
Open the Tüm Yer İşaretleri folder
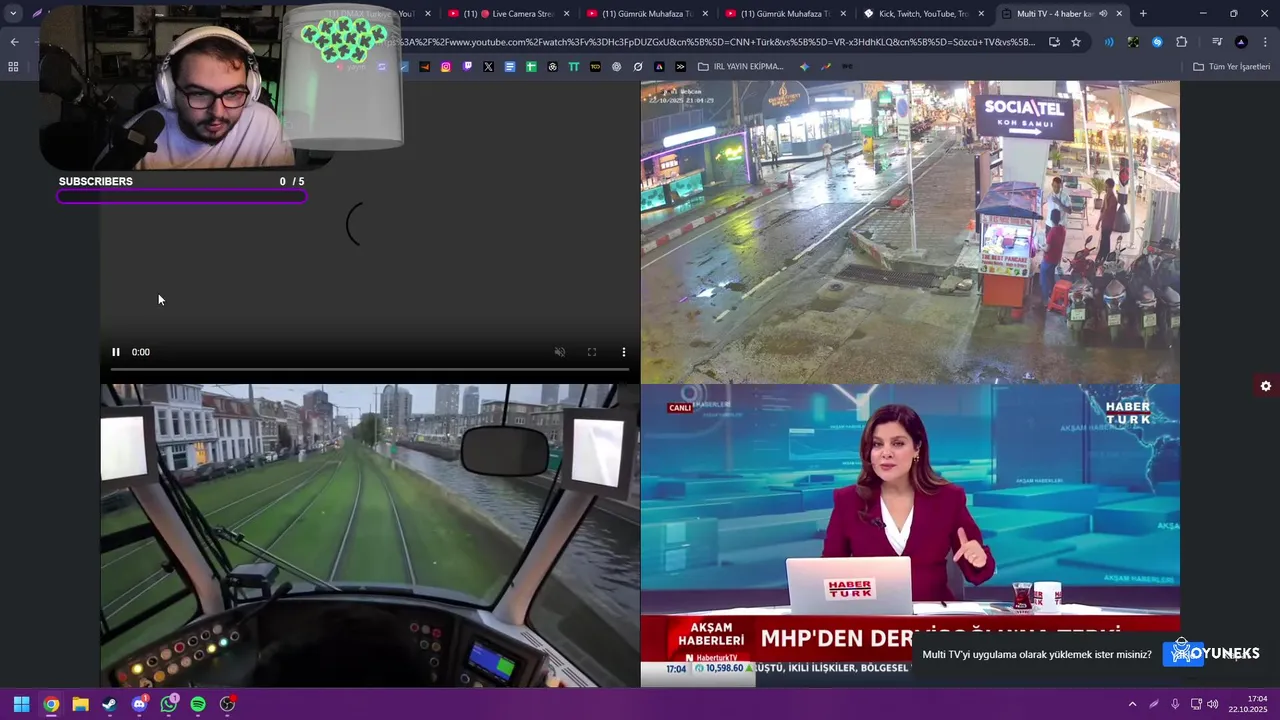coord(1231,67)
